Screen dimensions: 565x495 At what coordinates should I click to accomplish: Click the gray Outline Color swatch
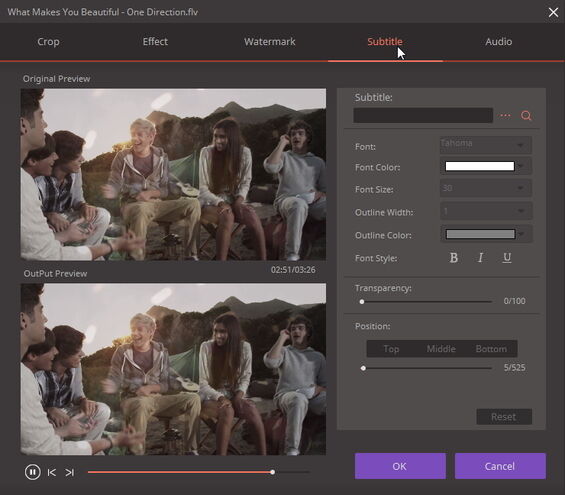[x=480, y=234]
